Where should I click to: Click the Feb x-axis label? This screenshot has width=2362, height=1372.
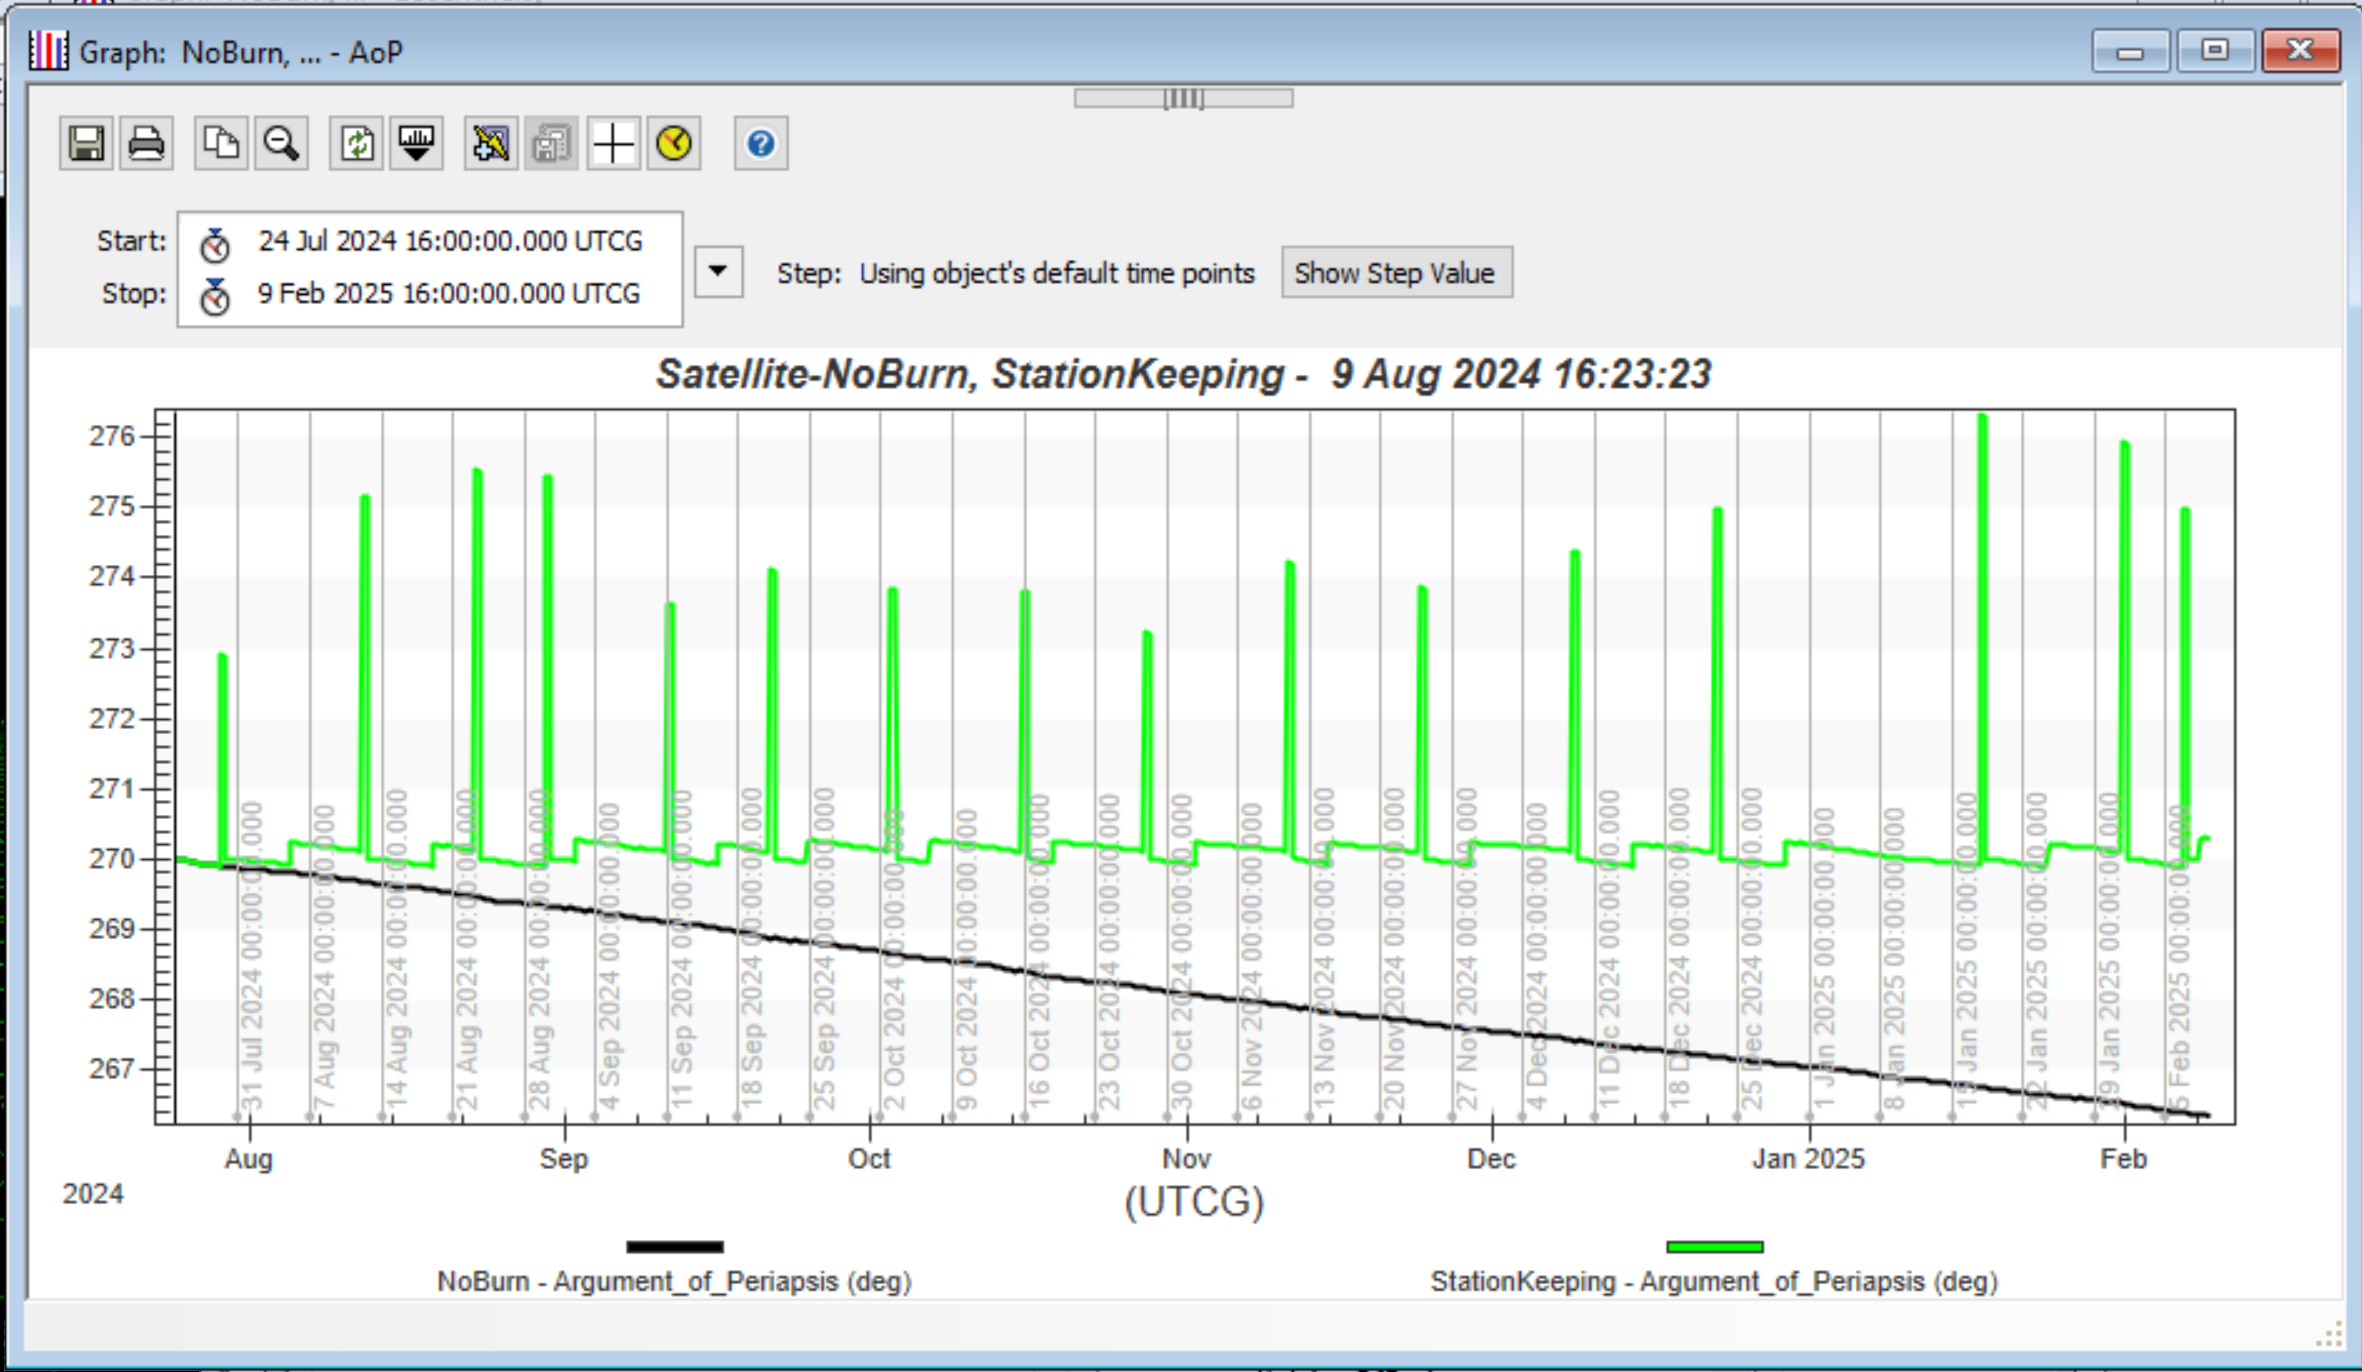(2123, 1159)
